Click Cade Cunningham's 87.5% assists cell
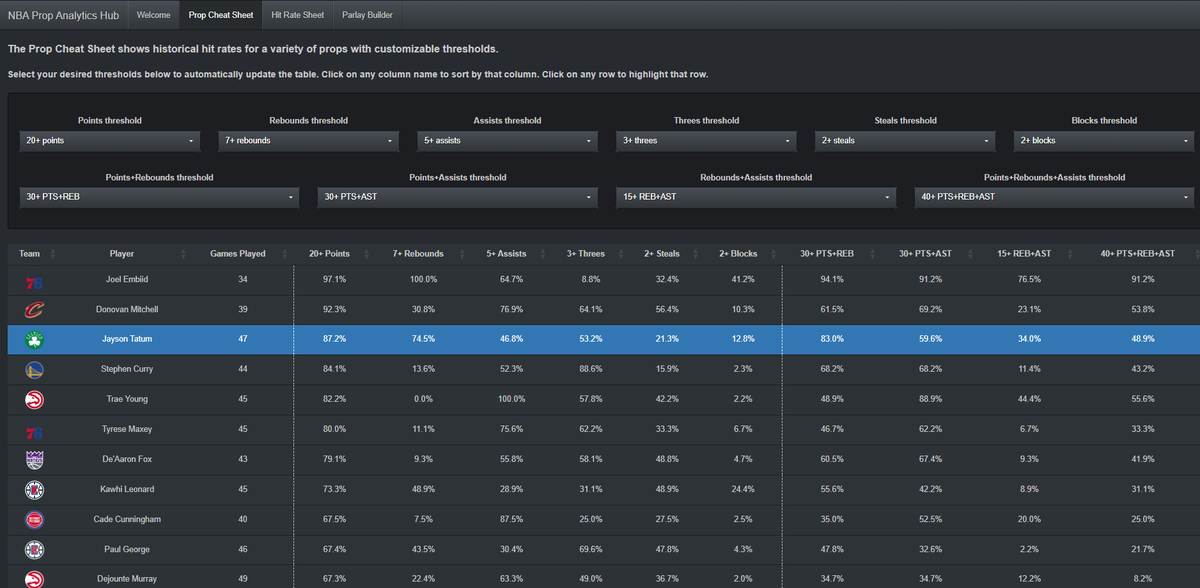The height and width of the screenshot is (588, 1200). pyautogui.click(x=511, y=519)
